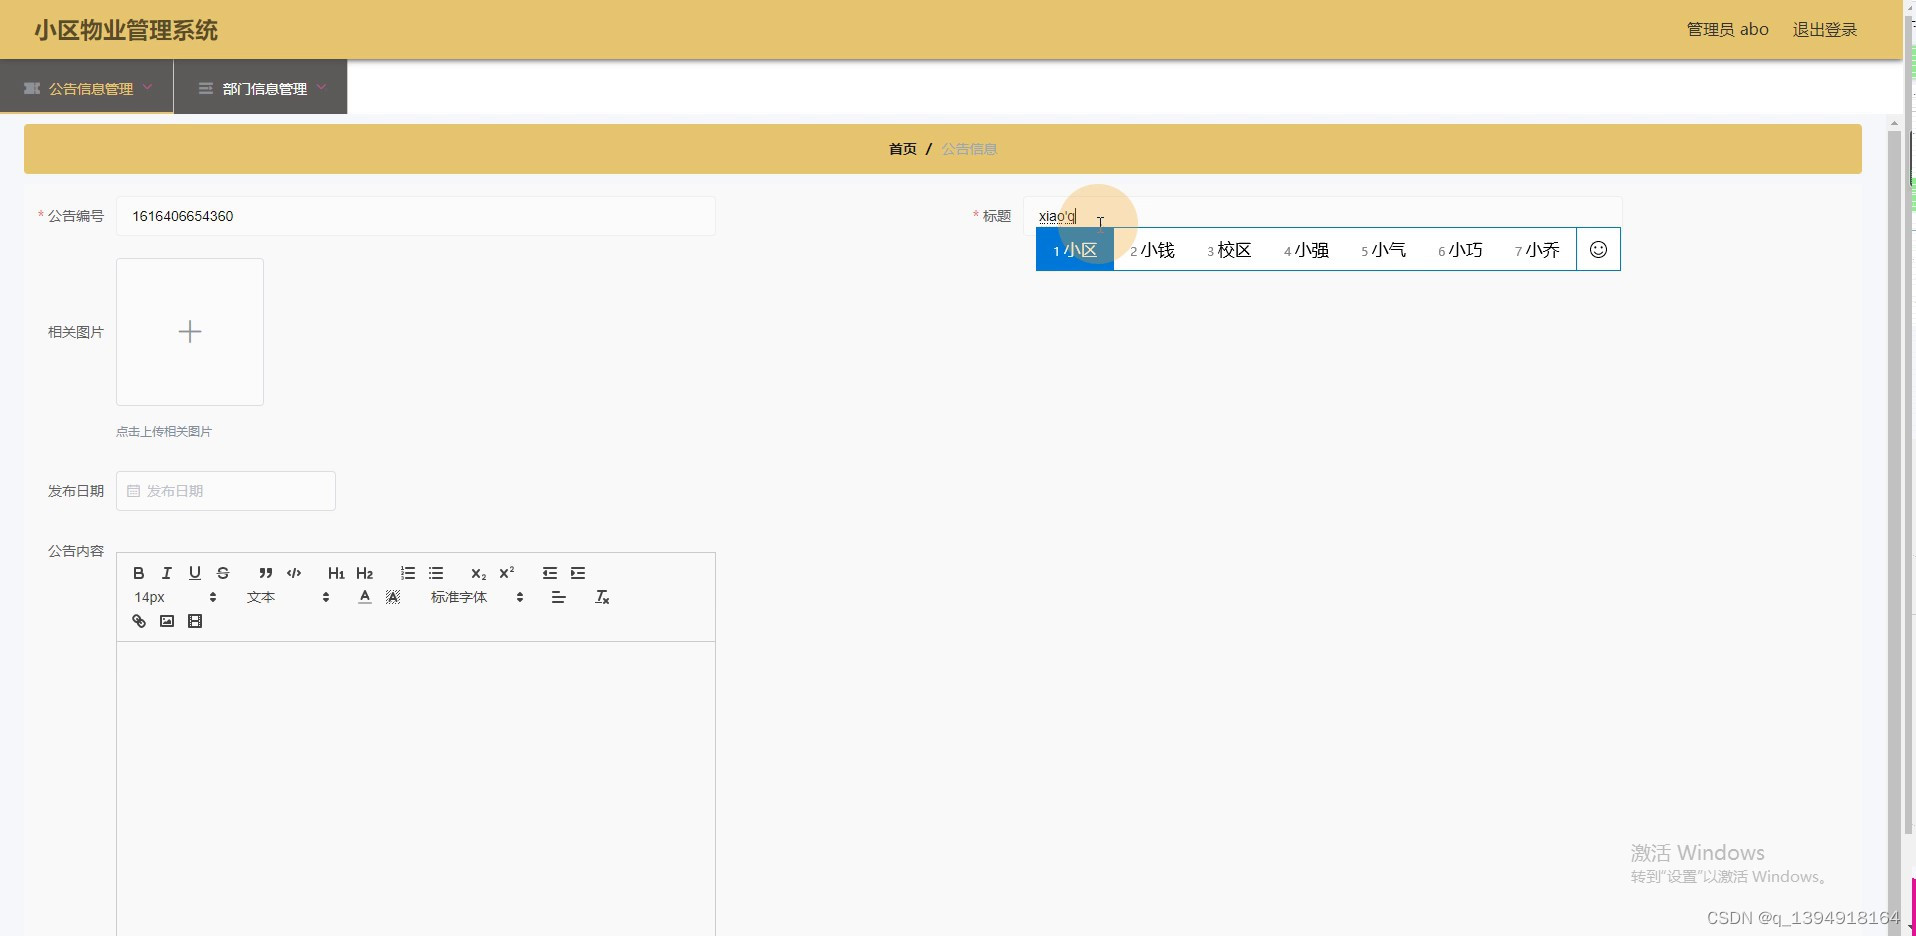This screenshot has width=1916, height=936.
Task: Create a bulleted list
Action: coord(436,573)
